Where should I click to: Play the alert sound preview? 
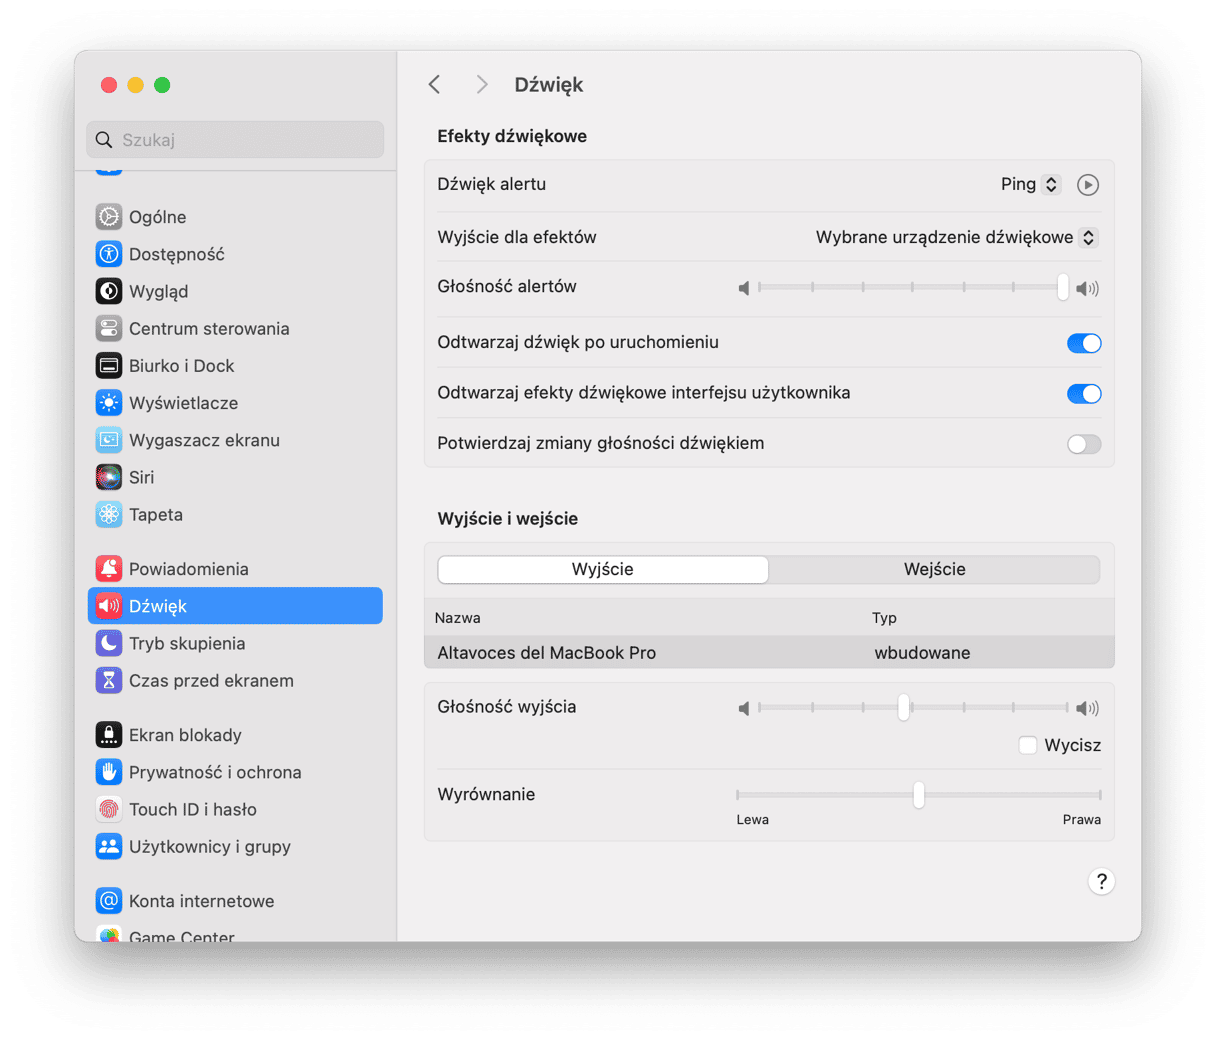(x=1088, y=185)
